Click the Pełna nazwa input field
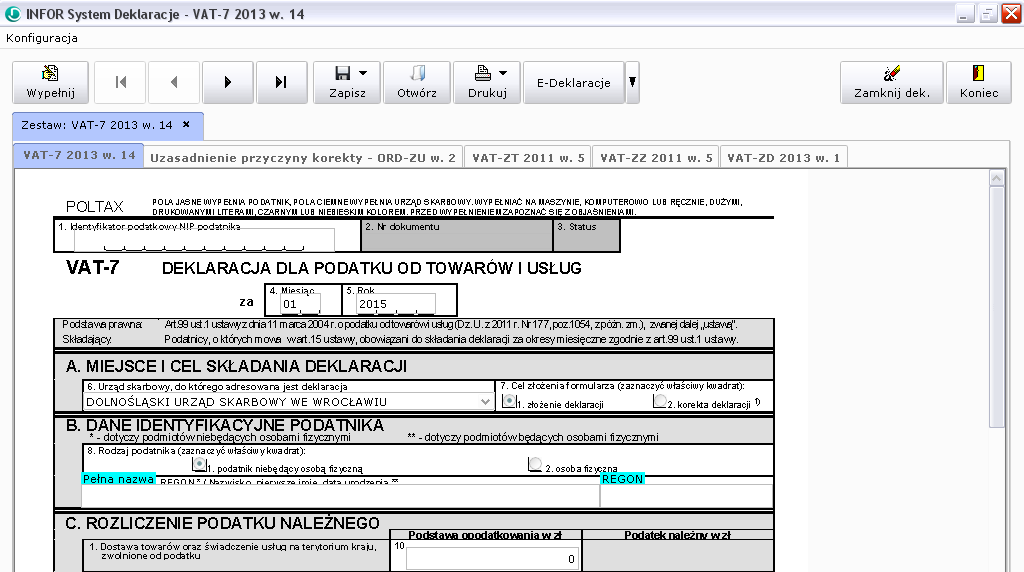 coord(340,496)
